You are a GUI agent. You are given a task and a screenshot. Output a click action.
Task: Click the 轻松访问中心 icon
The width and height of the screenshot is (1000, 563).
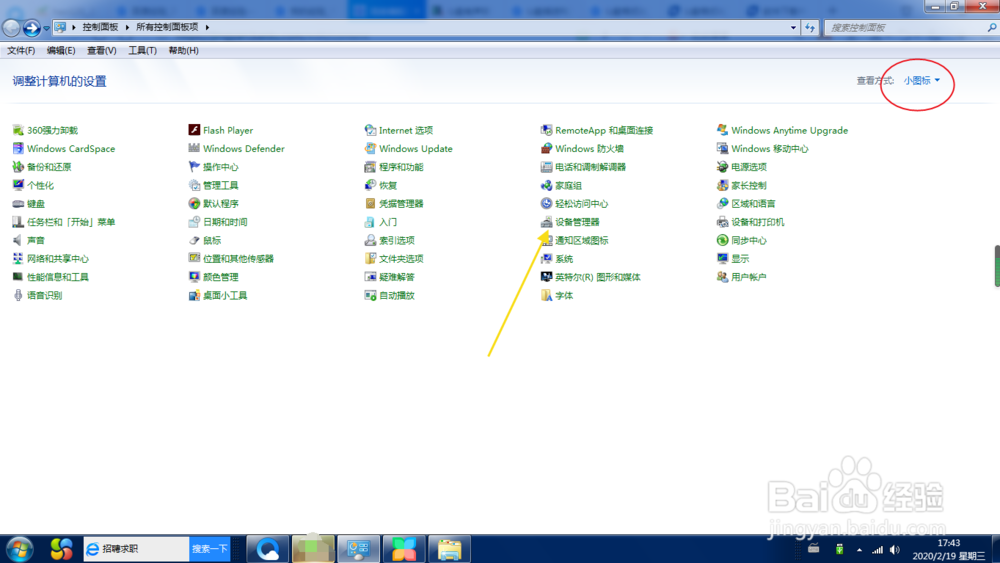coord(546,204)
